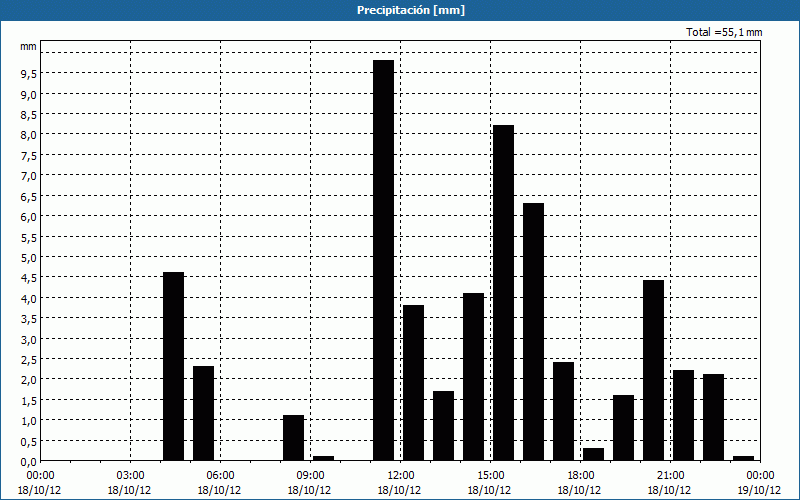Click the 4,1 mm bar before 15:00
This screenshot has width=800, height=500.
coord(473,377)
